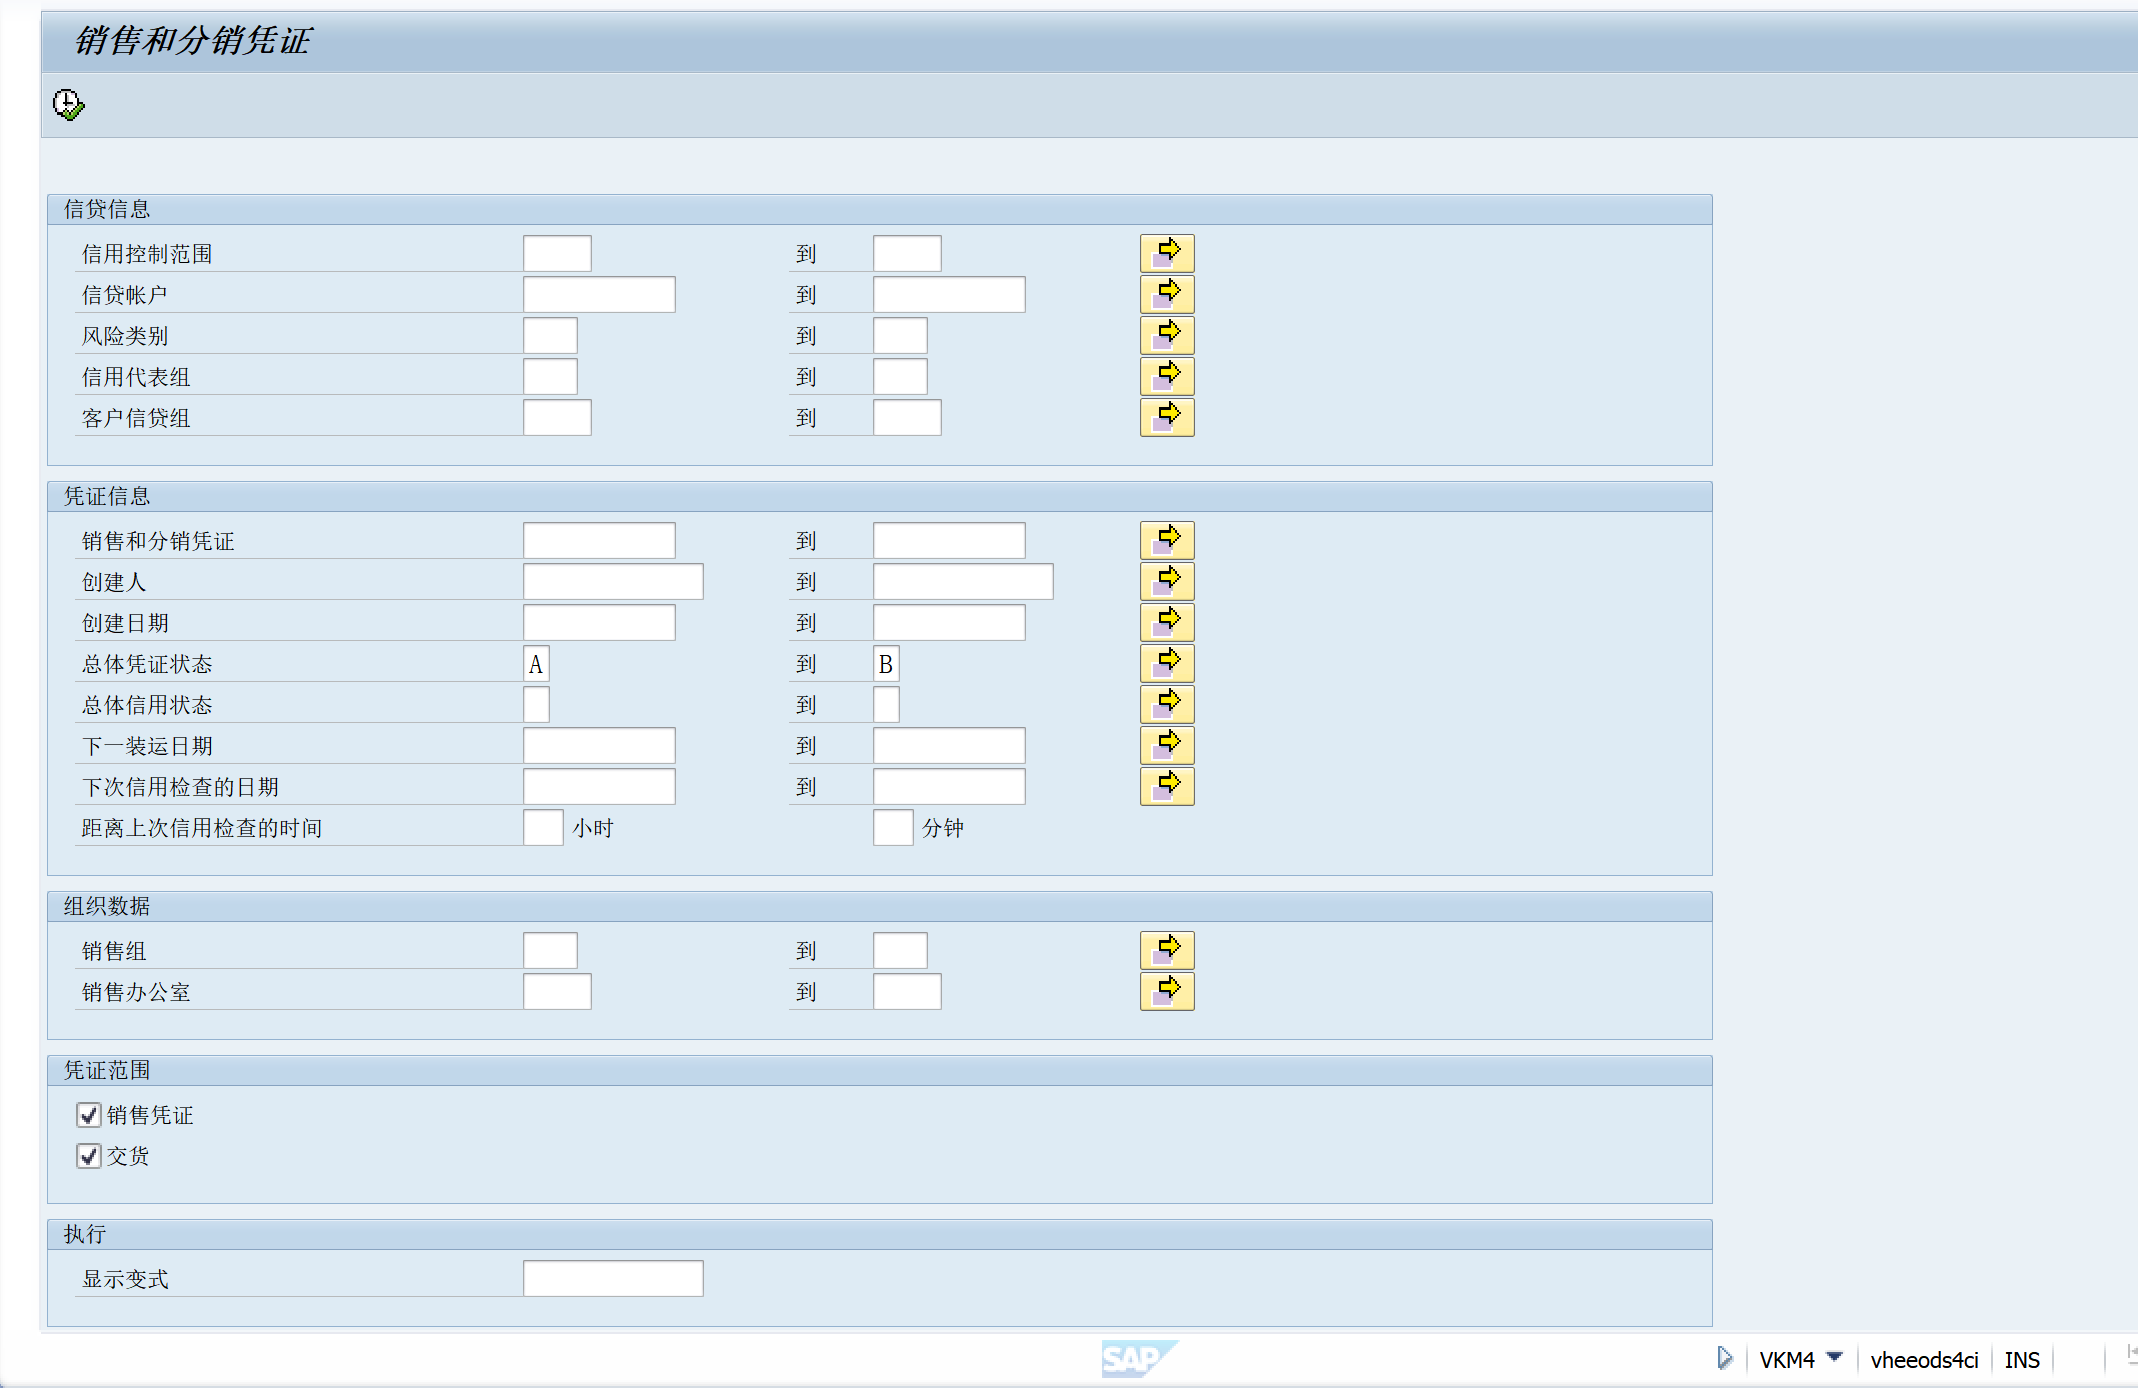
Task: Click the 风险类别 from field
Action: 550,335
